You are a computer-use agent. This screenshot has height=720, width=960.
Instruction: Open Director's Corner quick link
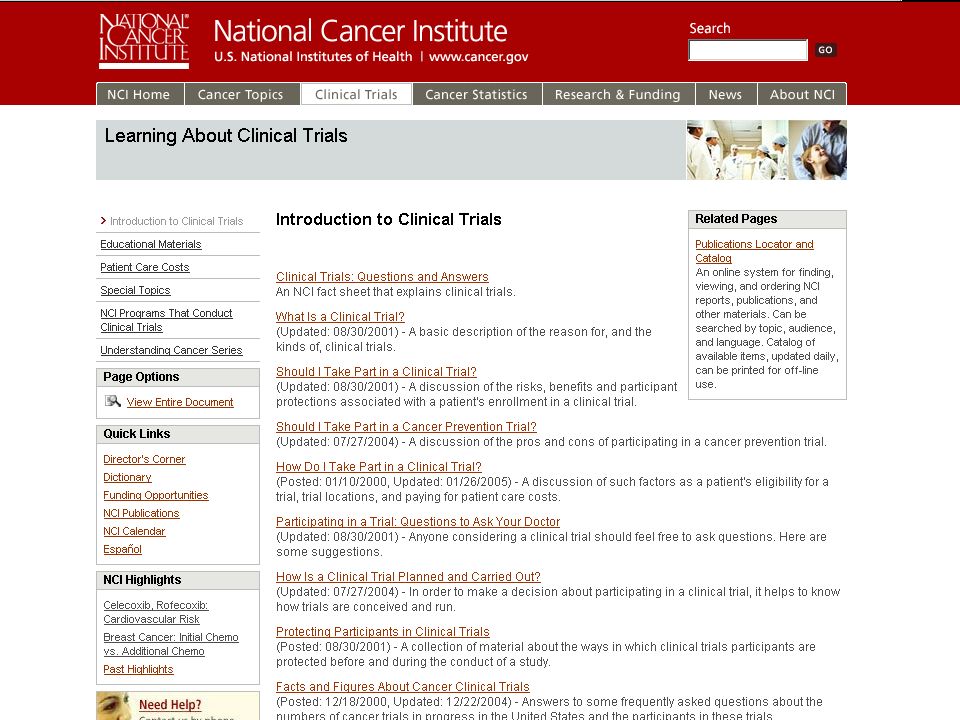(x=144, y=459)
